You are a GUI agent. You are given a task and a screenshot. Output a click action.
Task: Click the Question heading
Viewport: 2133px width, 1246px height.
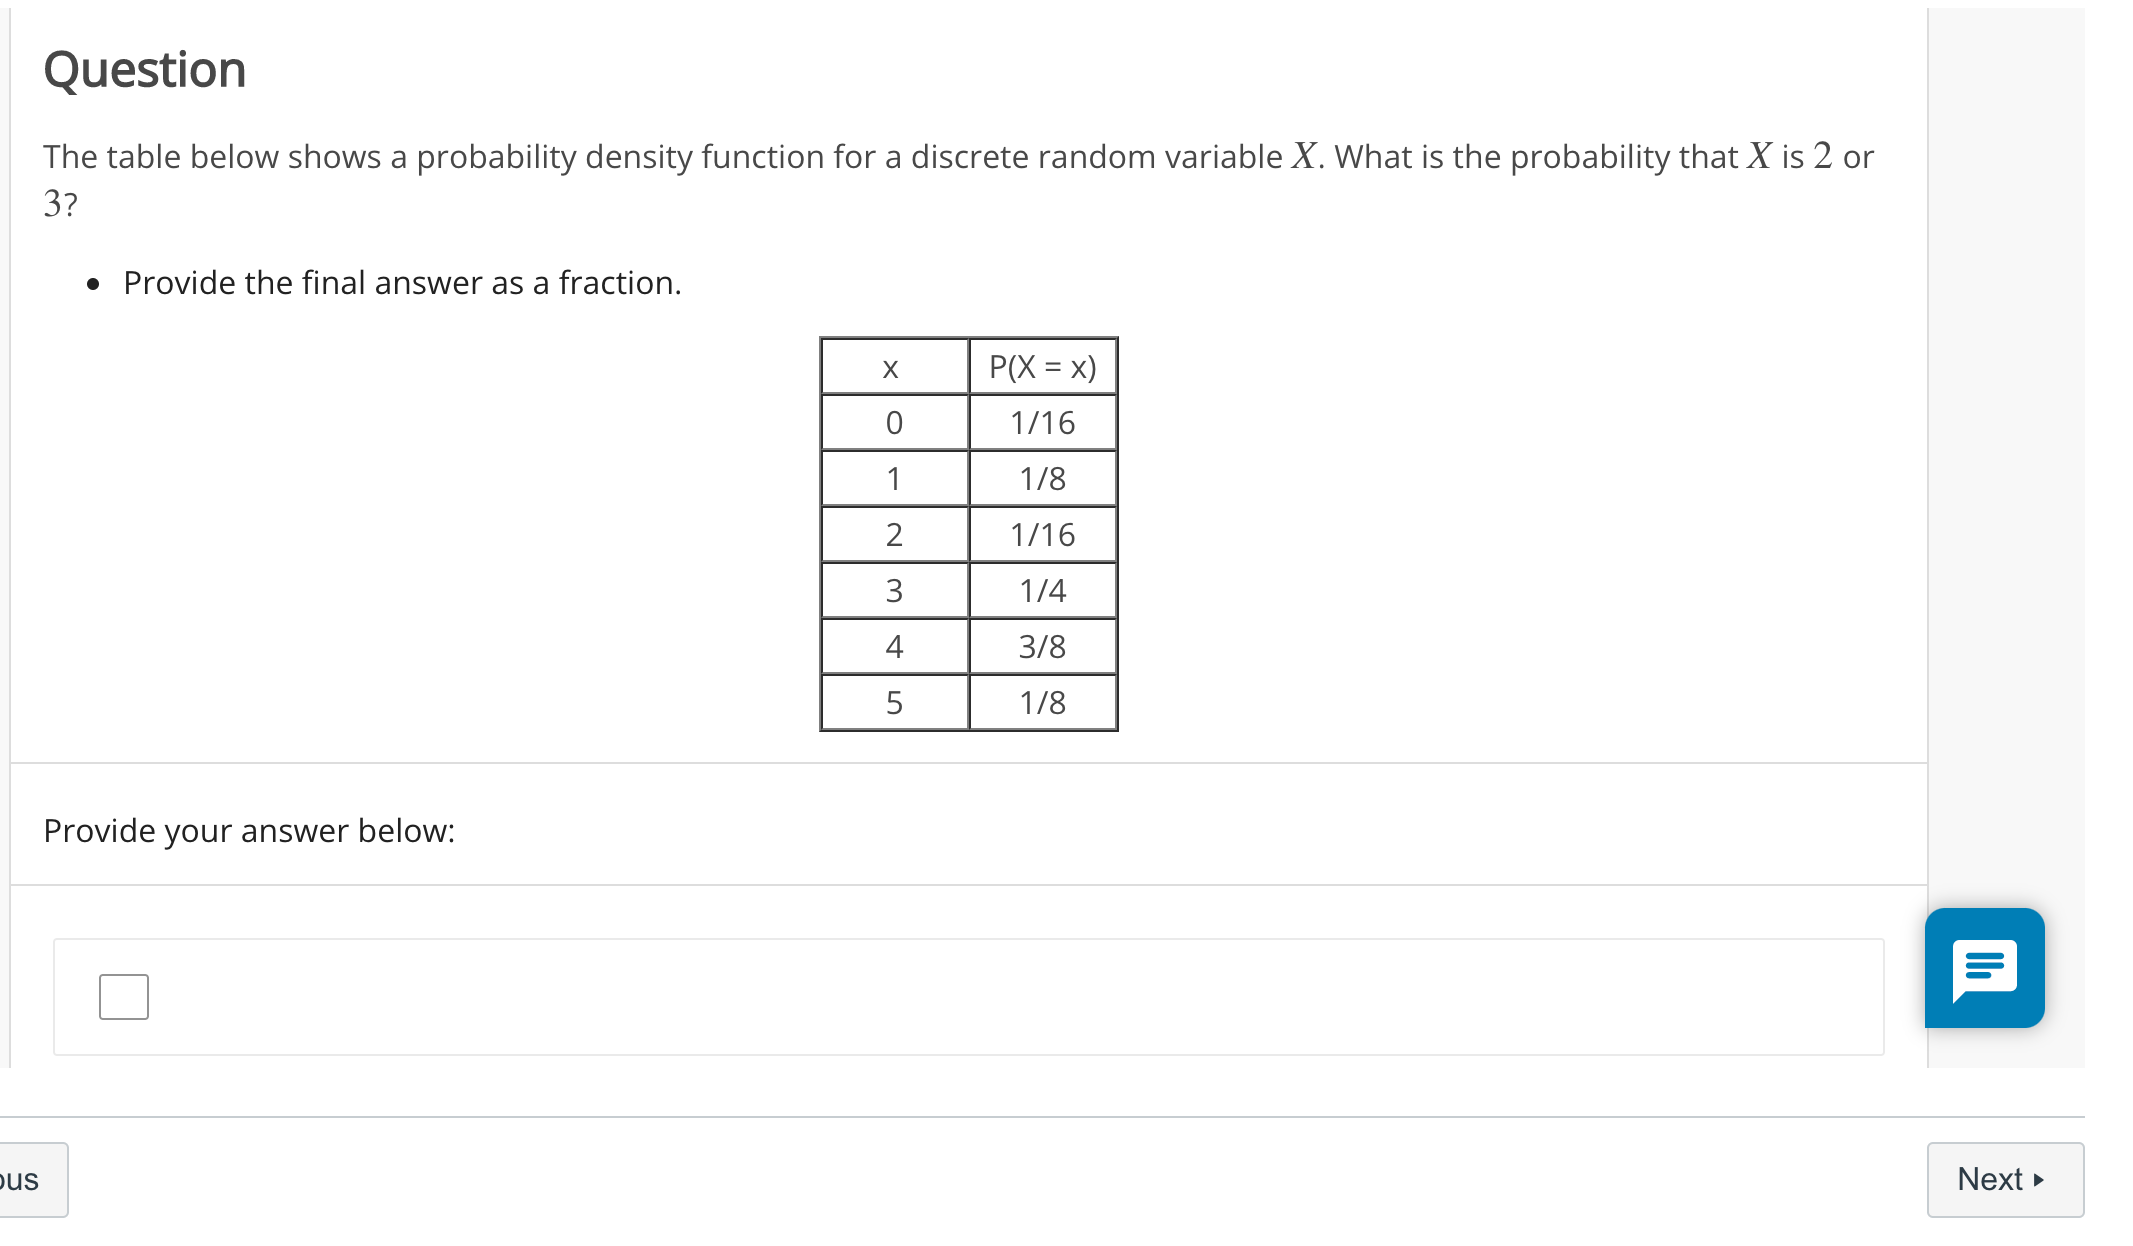pos(145,68)
